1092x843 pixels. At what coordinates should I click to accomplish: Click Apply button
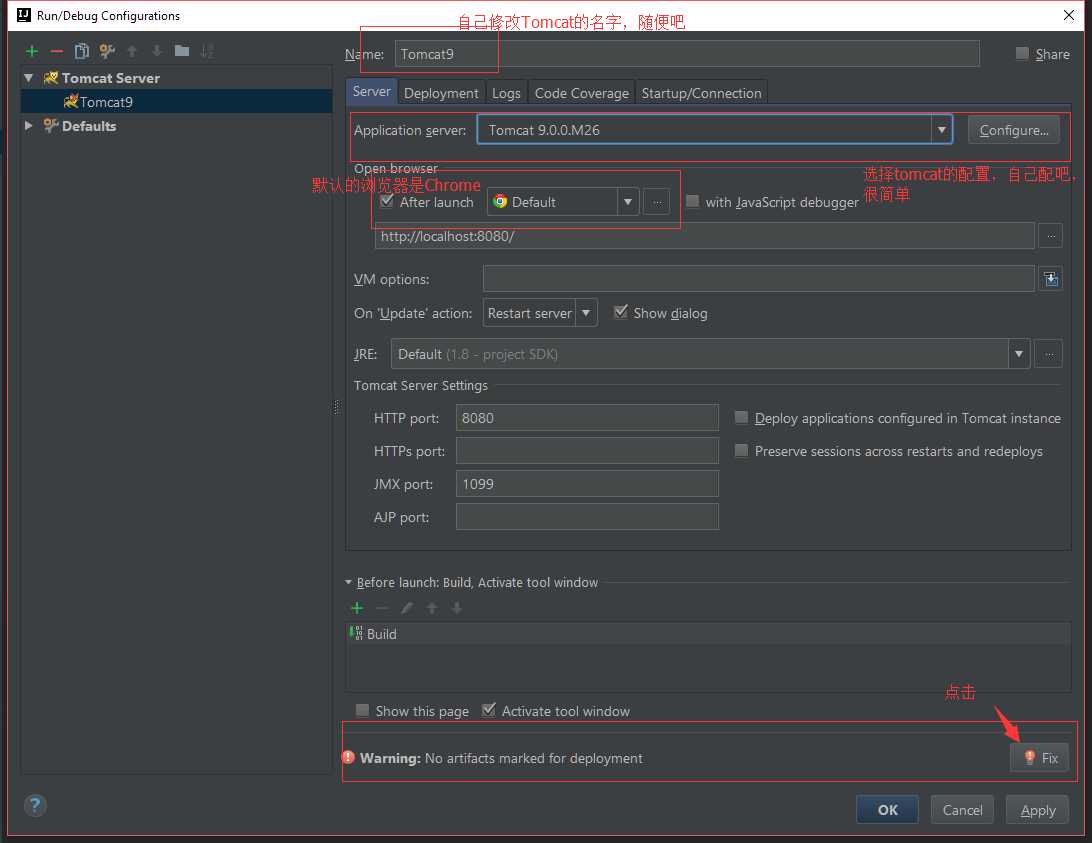tap(1038, 810)
